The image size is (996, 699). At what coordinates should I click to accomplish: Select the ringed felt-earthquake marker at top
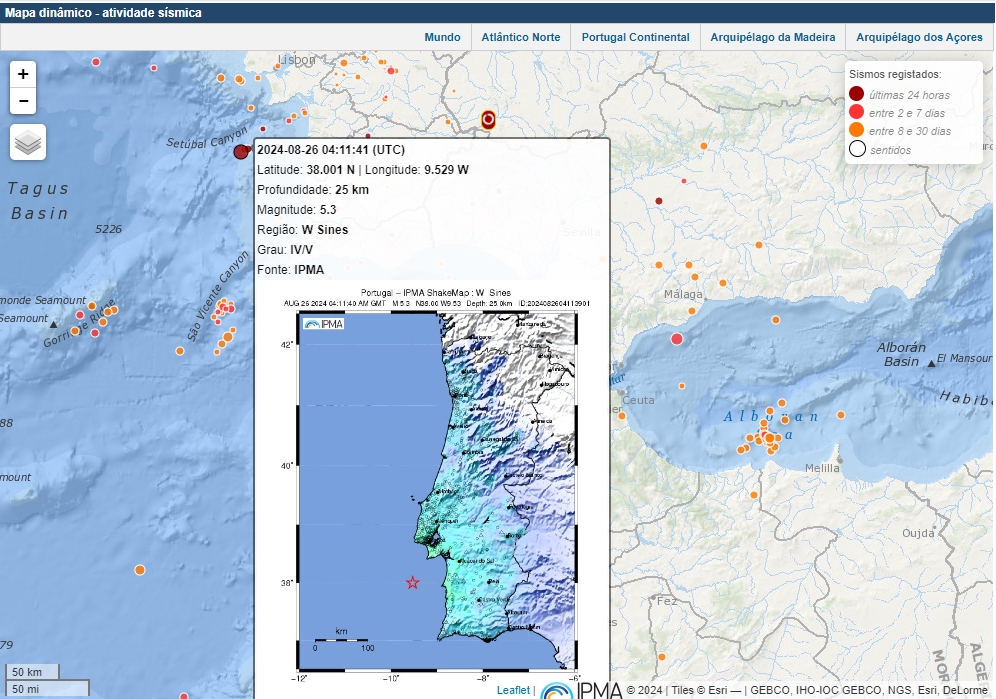[x=488, y=120]
